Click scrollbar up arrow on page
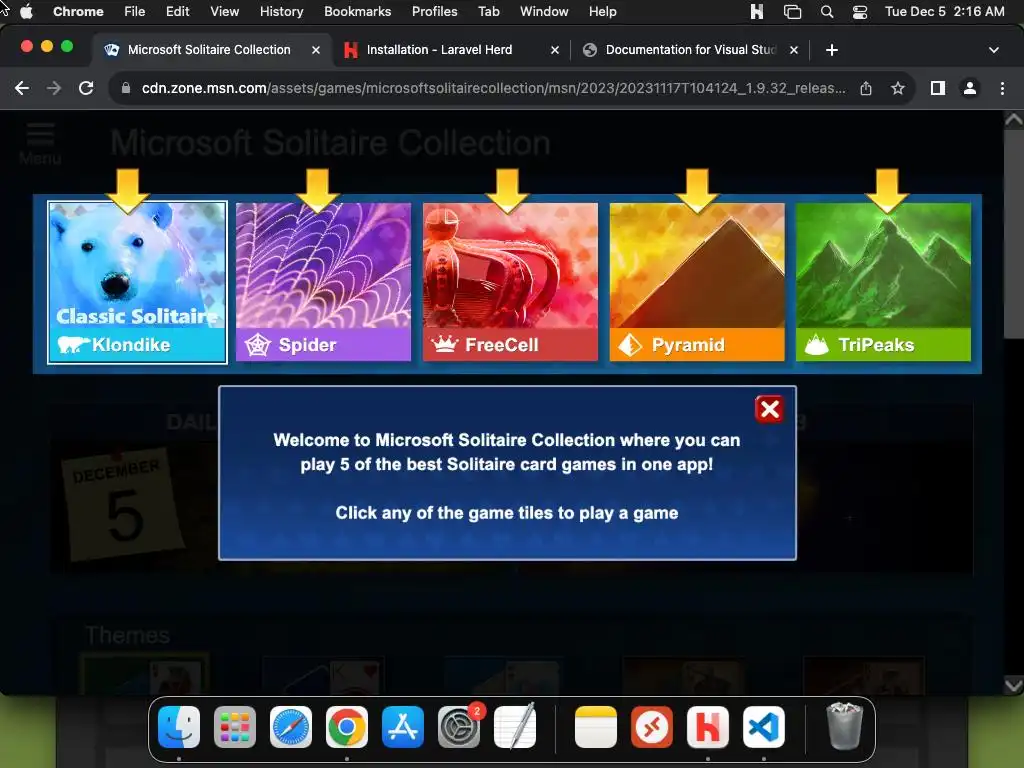 [1014, 119]
